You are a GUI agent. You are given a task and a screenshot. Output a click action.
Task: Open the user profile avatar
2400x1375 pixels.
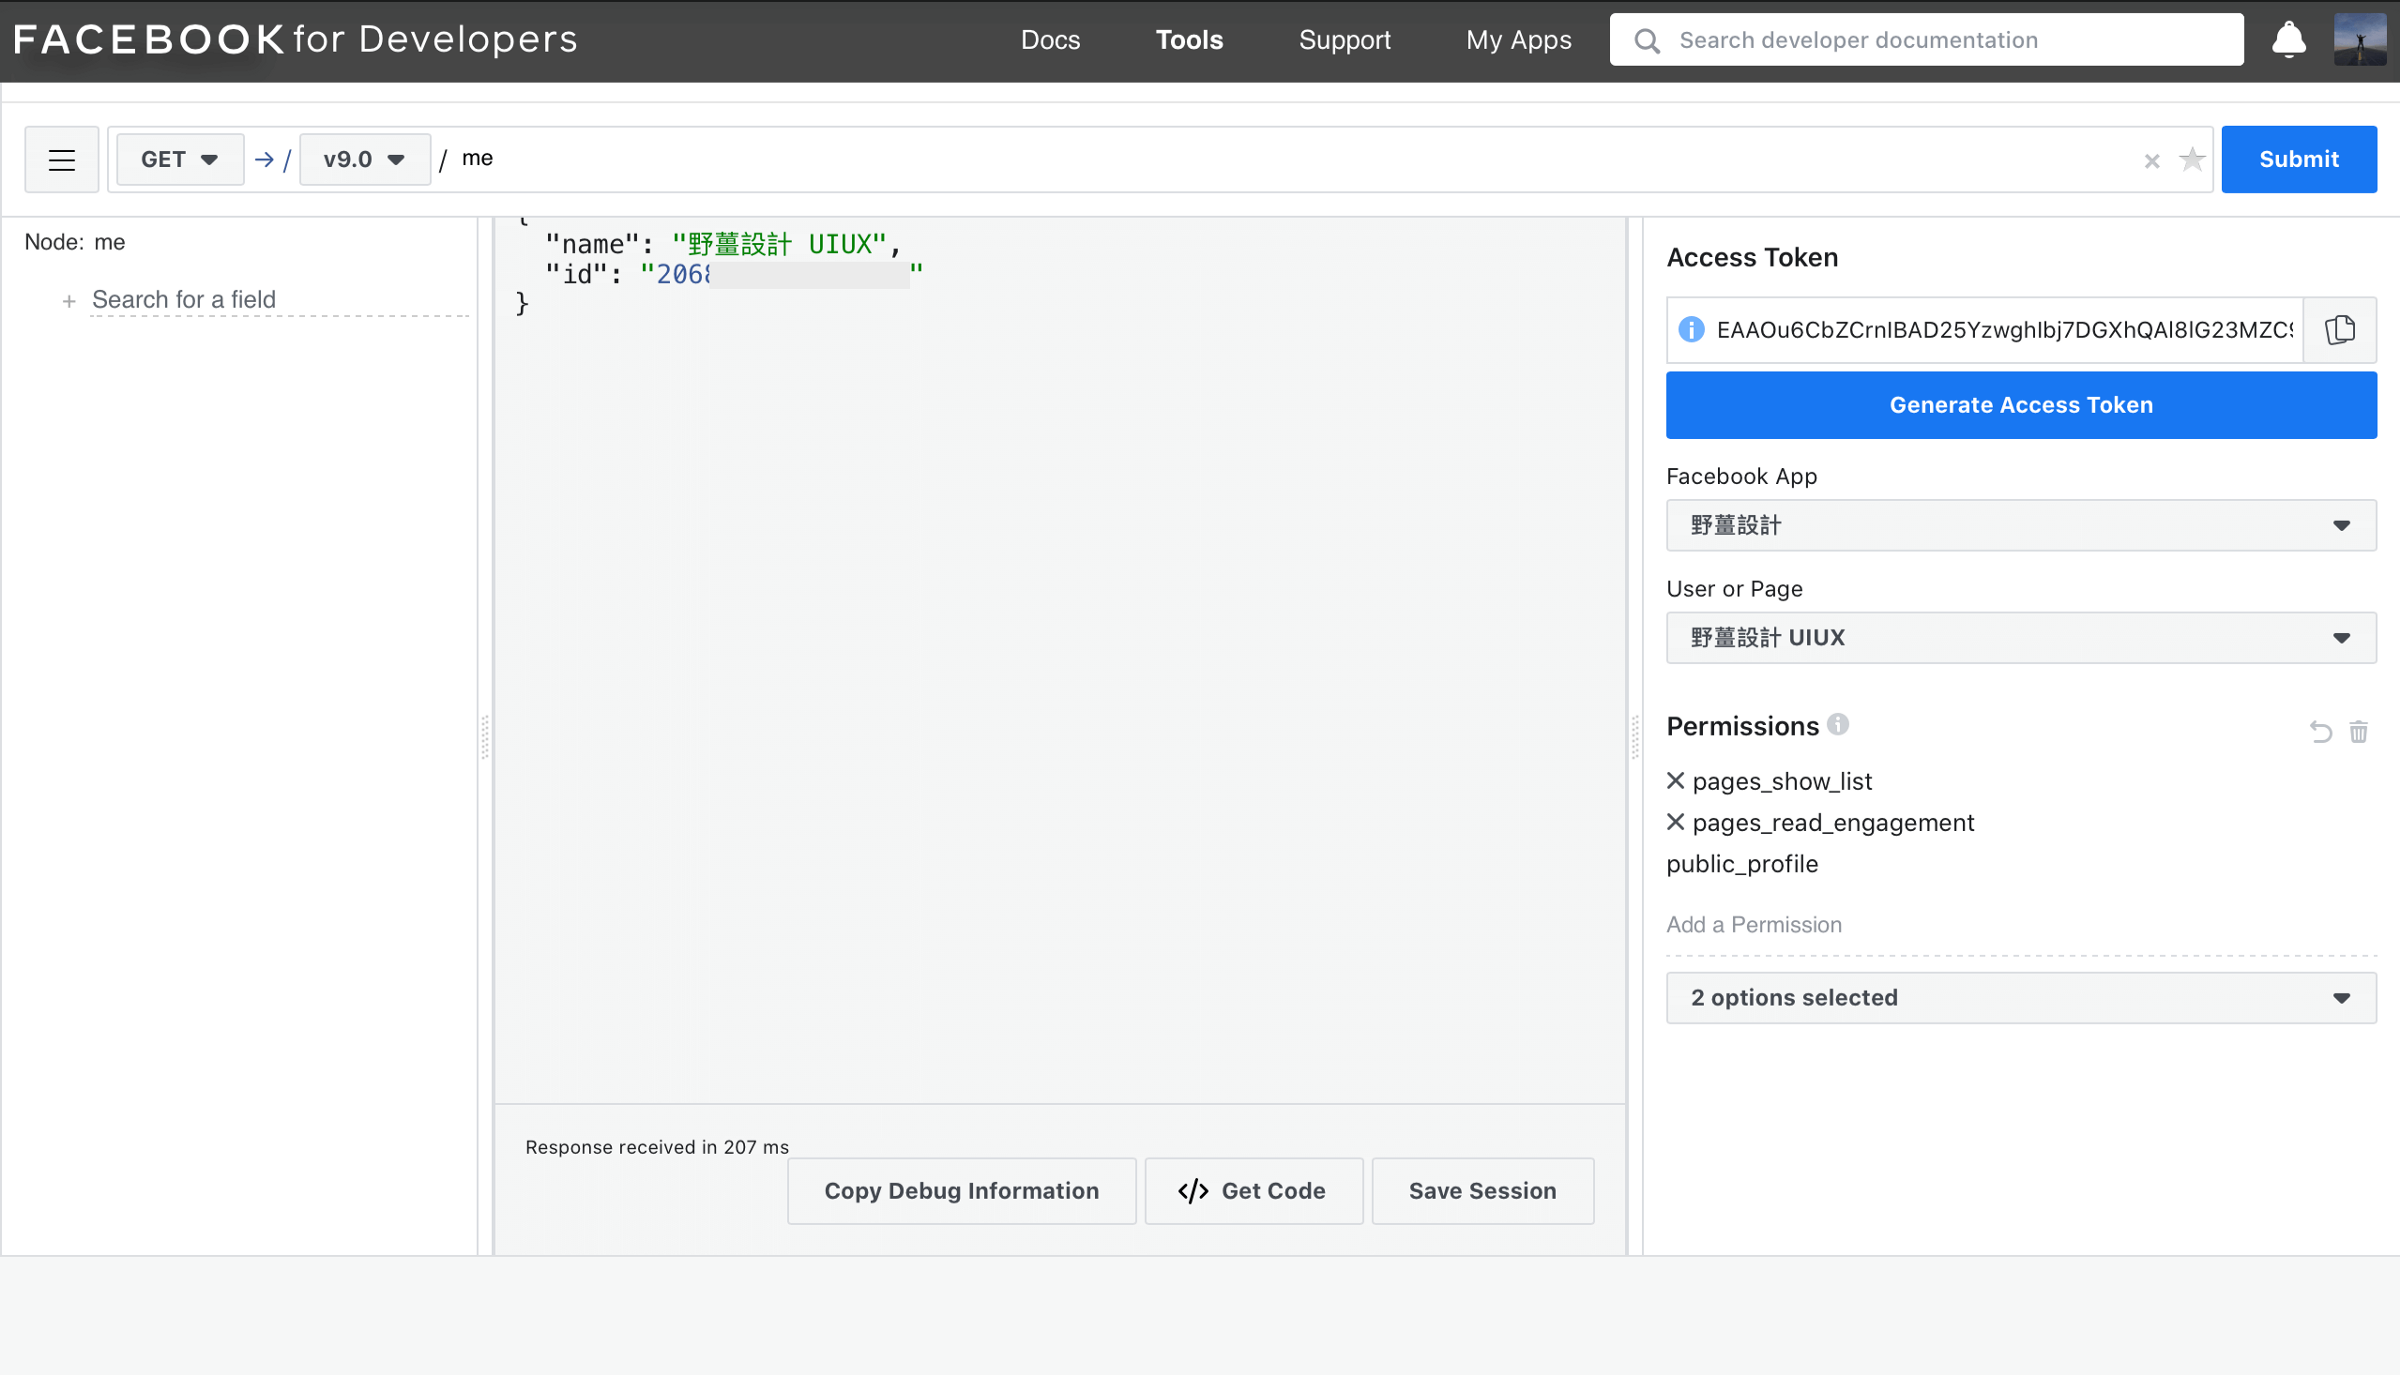click(x=2360, y=40)
